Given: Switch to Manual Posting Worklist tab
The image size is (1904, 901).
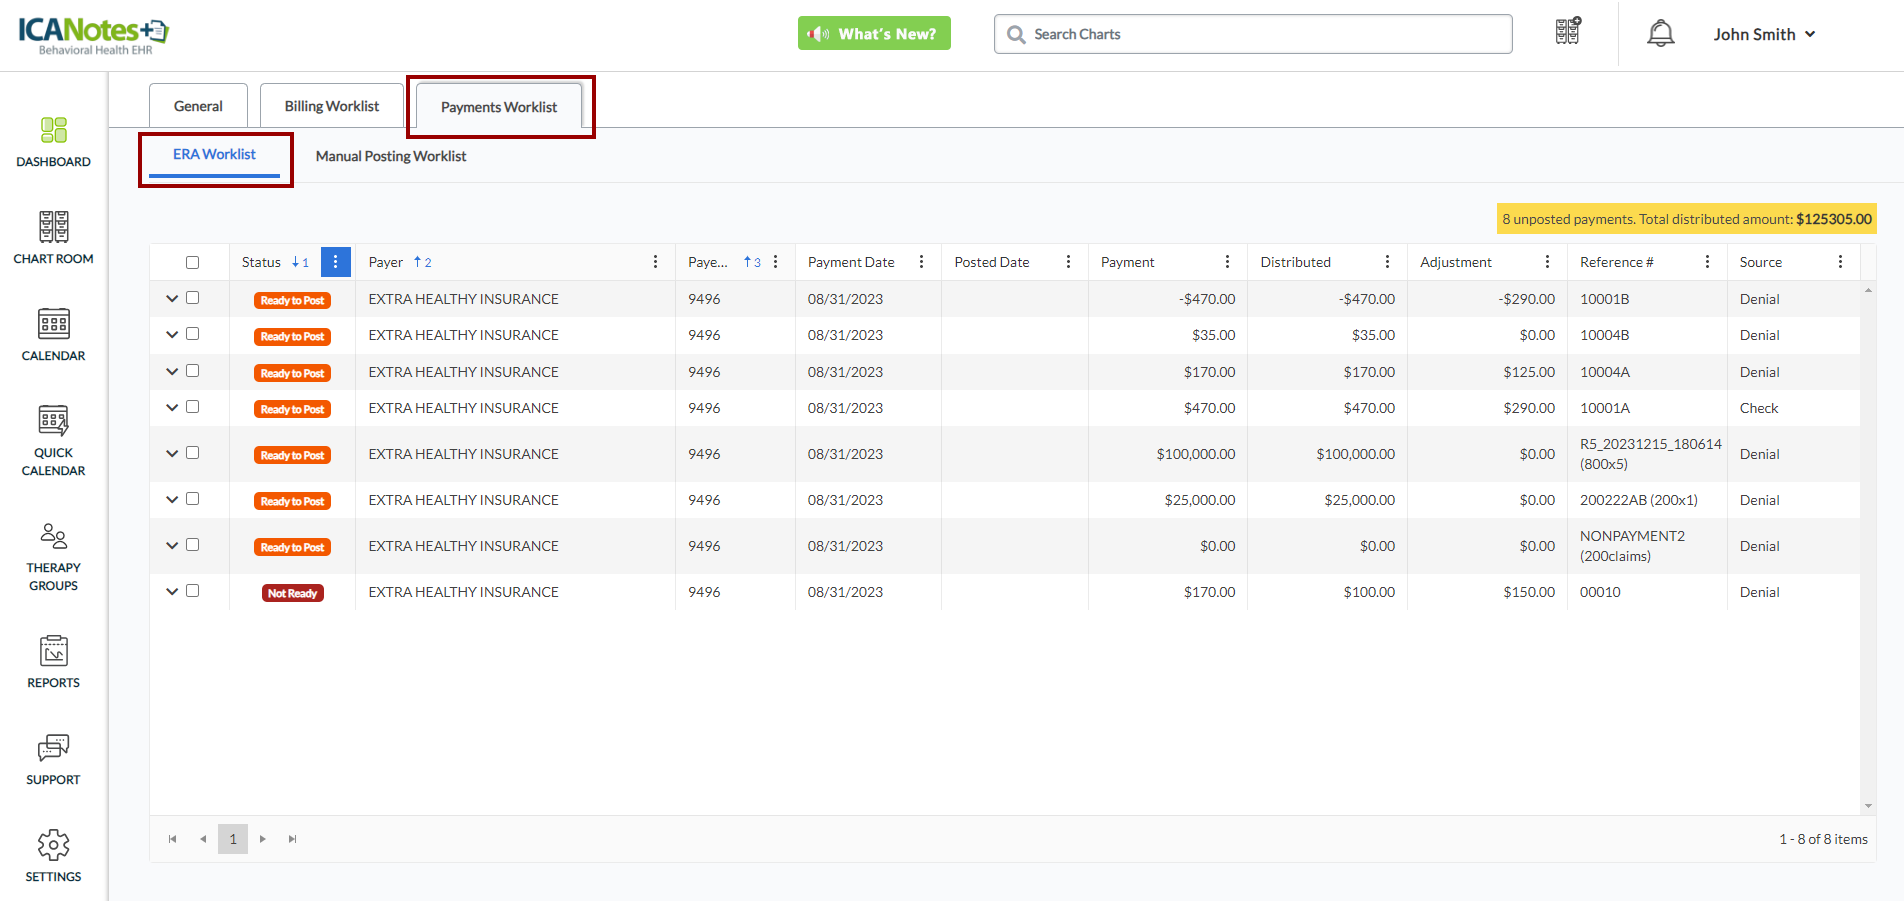Looking at the screenshot, I should click(391, 156).
